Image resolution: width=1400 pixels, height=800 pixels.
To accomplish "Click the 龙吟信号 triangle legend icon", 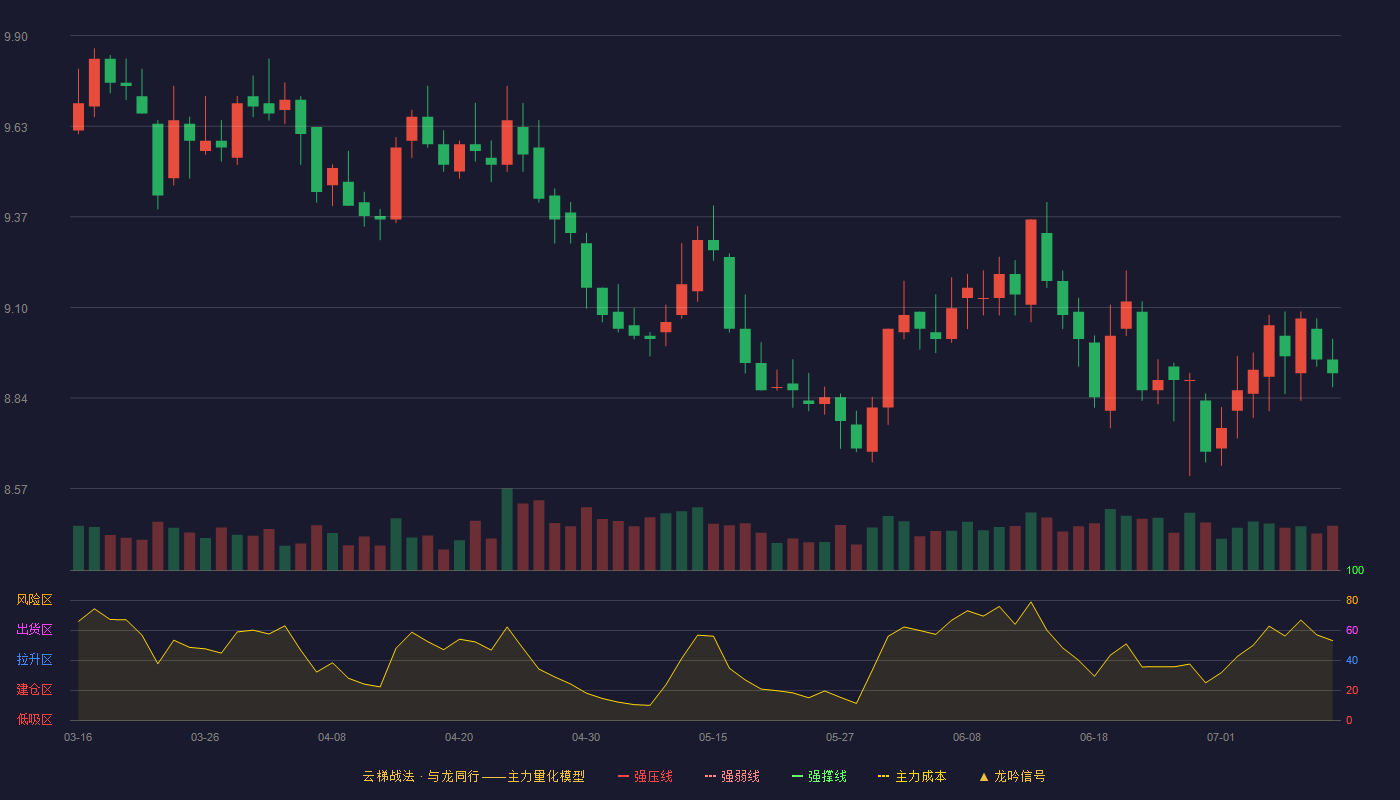I will [984, 776].
